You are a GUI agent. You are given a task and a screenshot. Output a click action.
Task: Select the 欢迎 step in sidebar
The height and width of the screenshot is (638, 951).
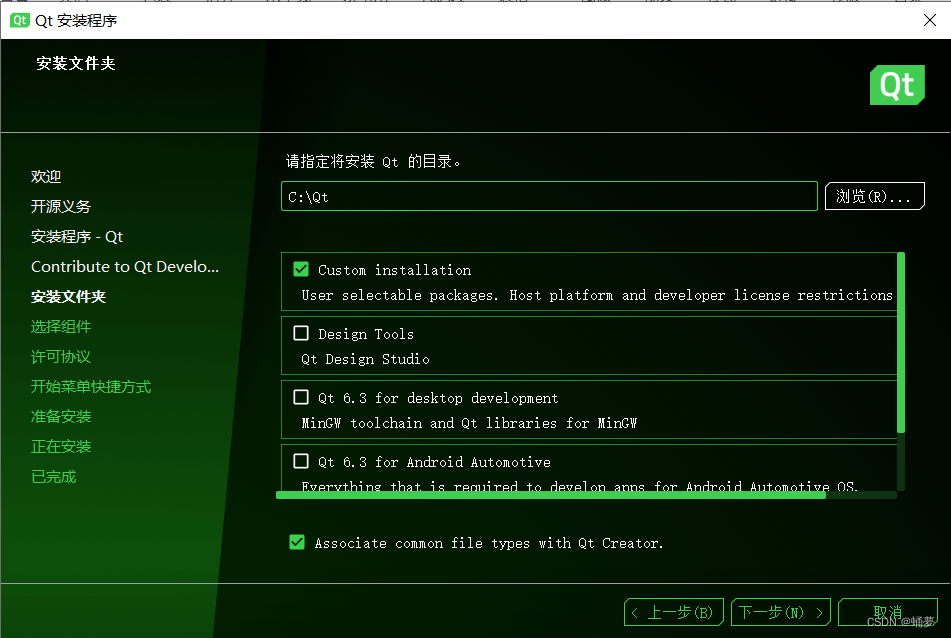(x=46, y=176)
